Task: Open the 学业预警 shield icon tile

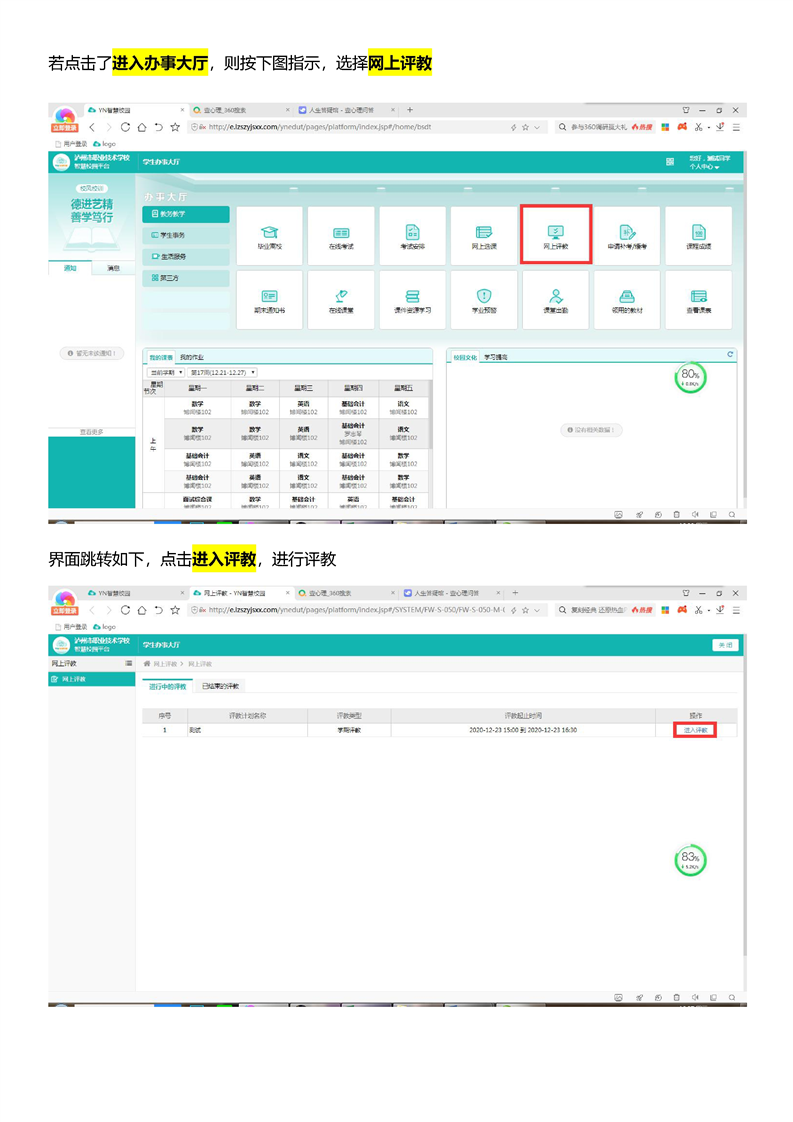Action: [x=484, y=300]
